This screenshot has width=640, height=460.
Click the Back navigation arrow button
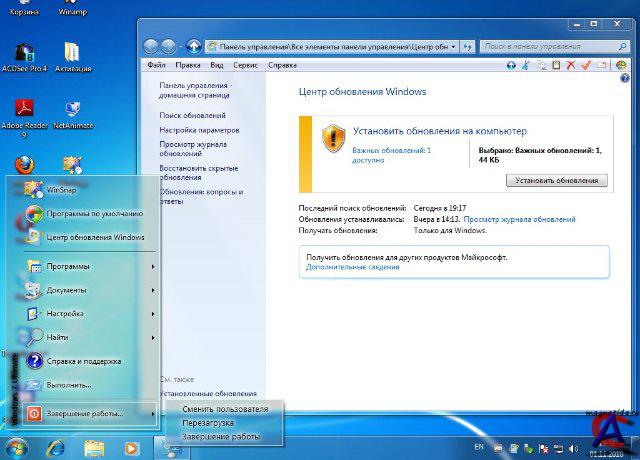point(151,46)
